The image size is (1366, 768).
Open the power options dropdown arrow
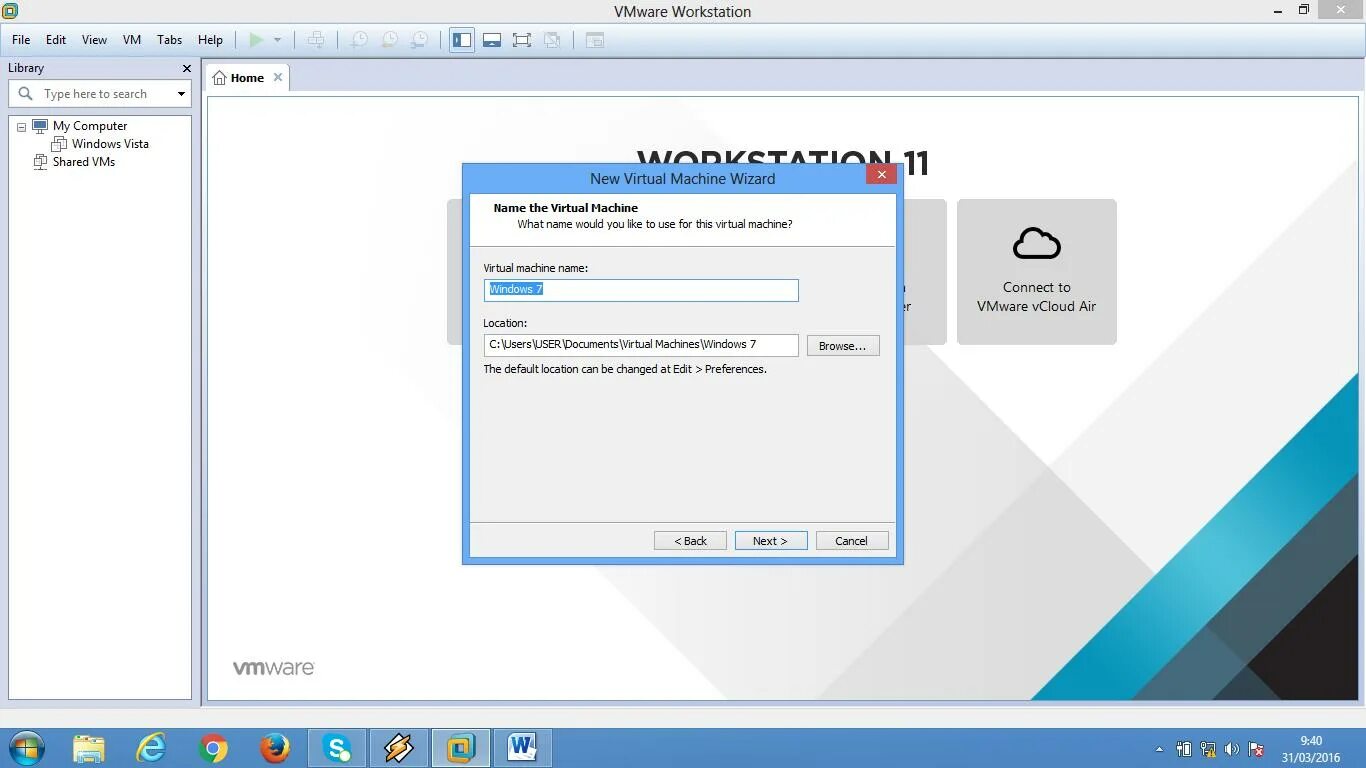277,40
